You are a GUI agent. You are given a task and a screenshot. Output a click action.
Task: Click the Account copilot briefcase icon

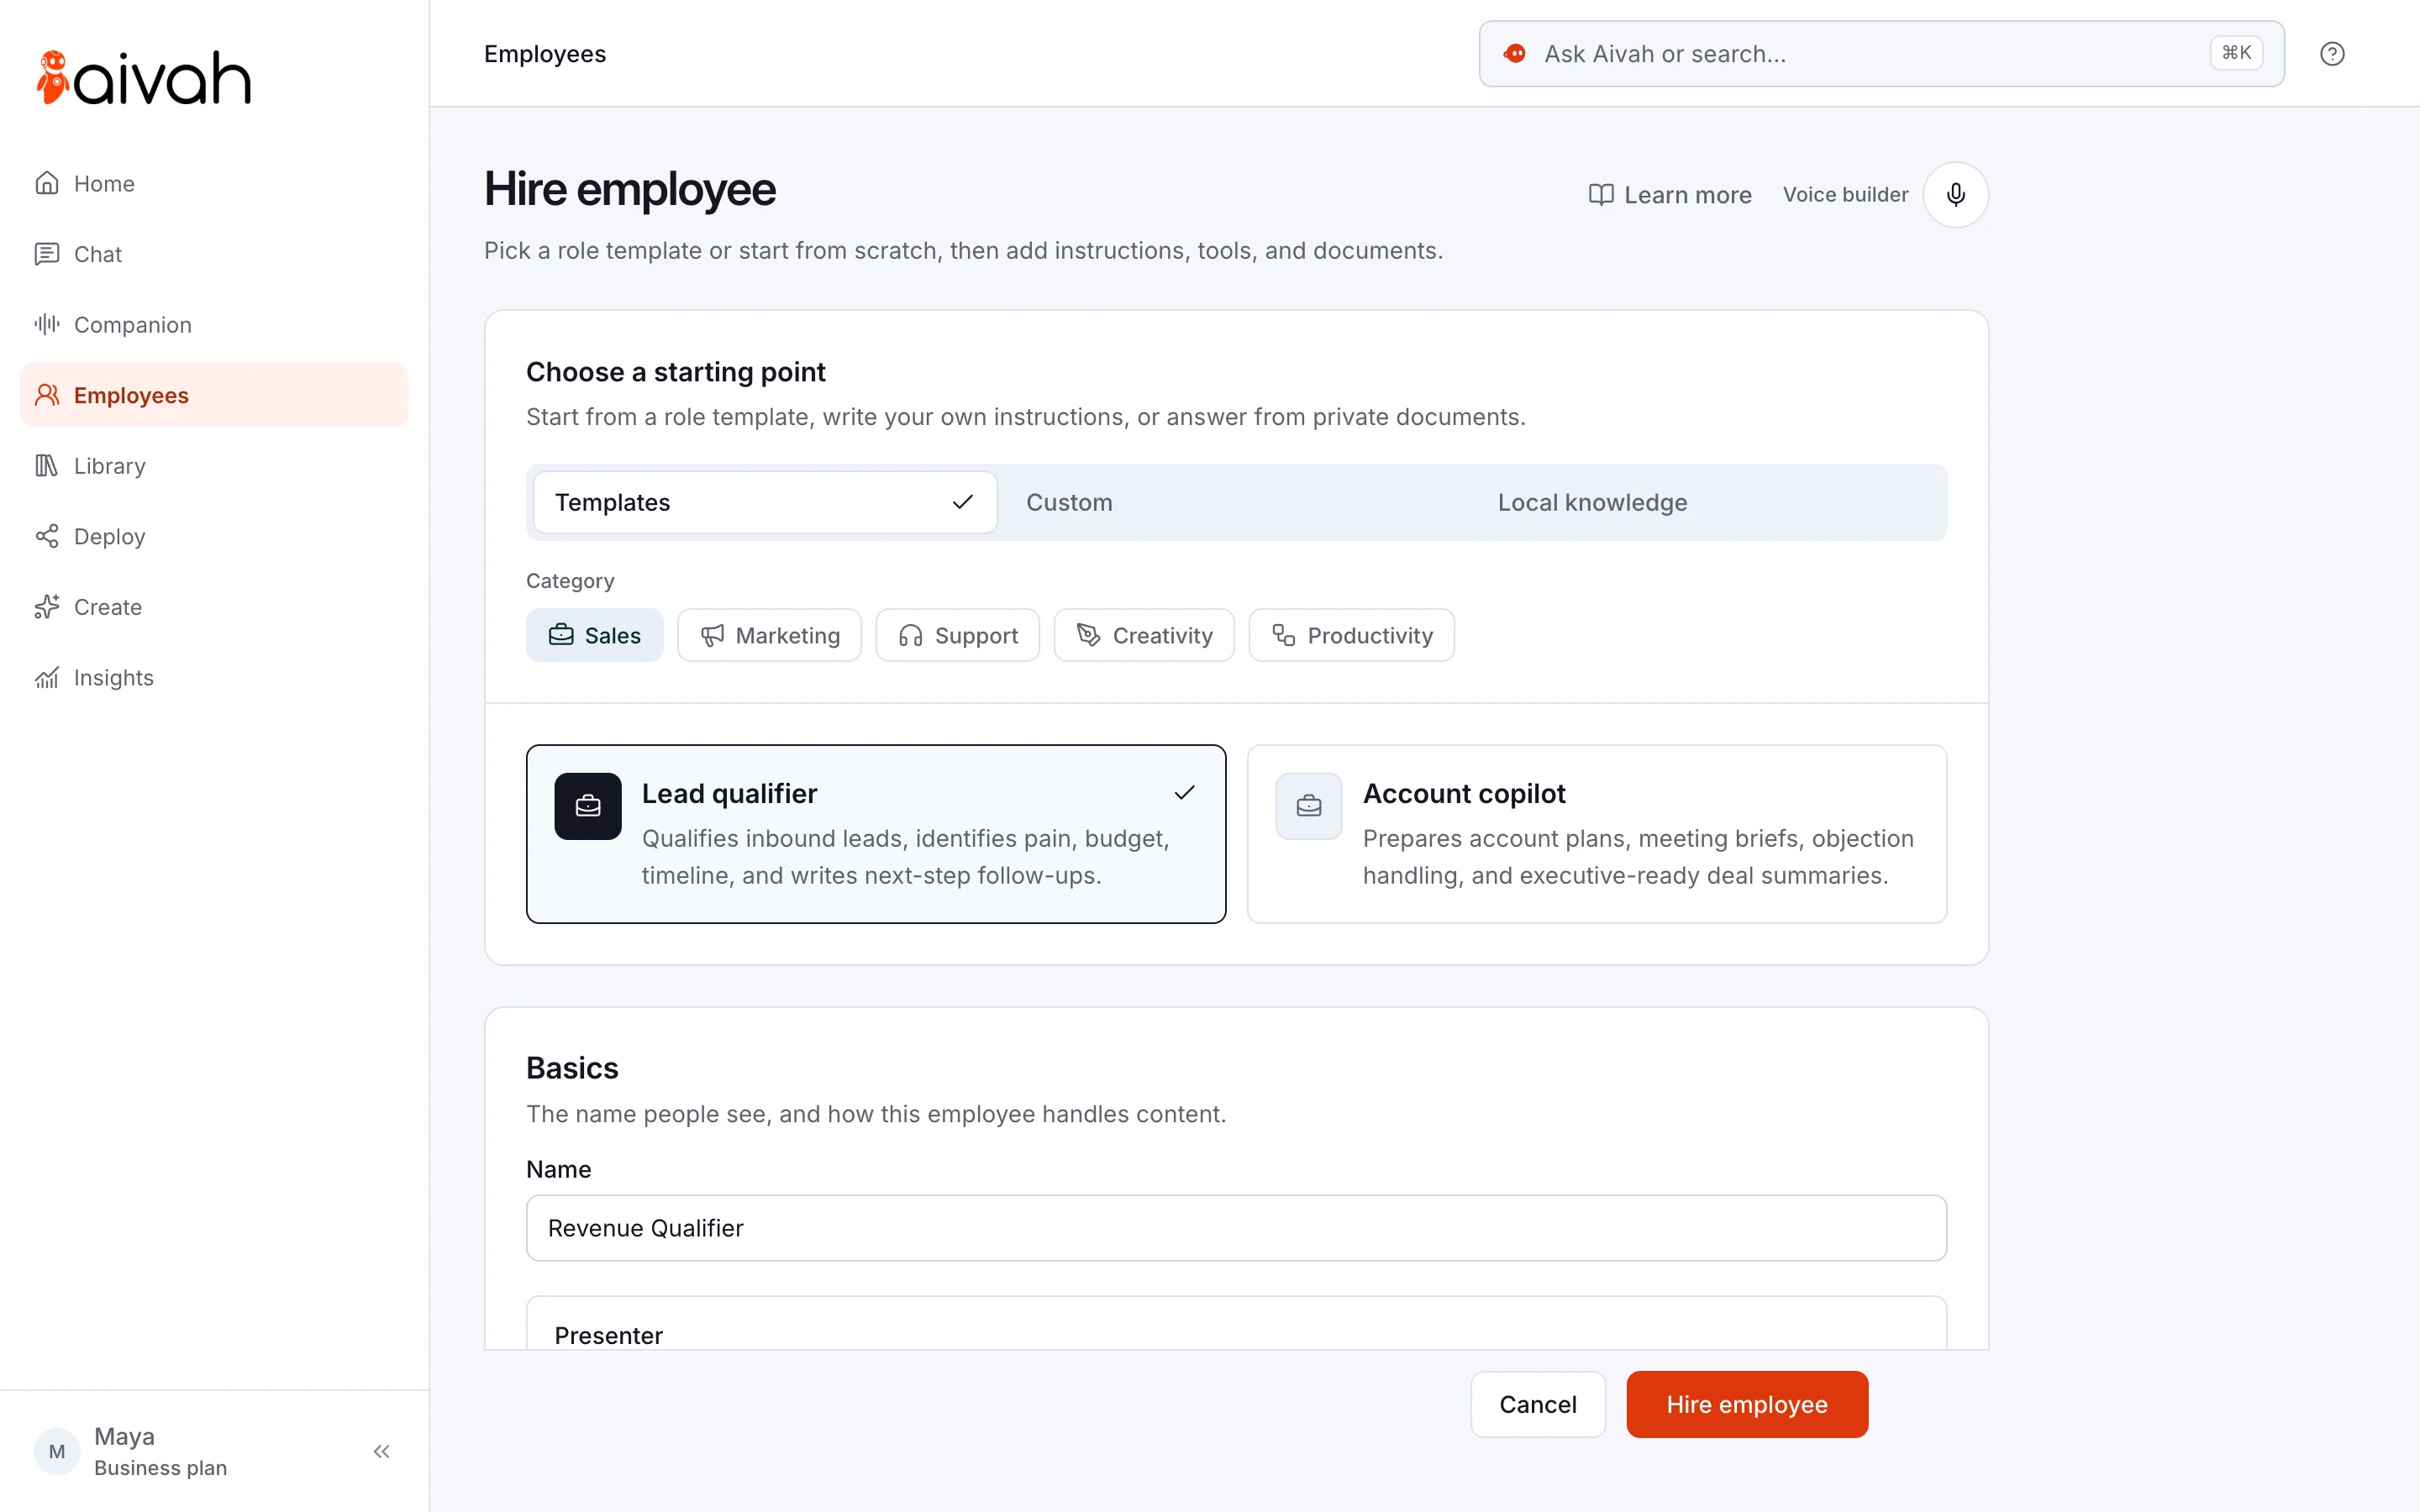click(x=1309, y=806)
